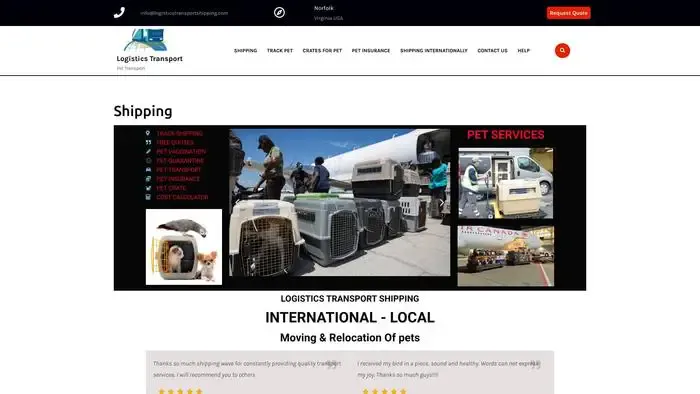Click the LOGISTICS TRANSPORT SHIPPING heading

[350, 299]
